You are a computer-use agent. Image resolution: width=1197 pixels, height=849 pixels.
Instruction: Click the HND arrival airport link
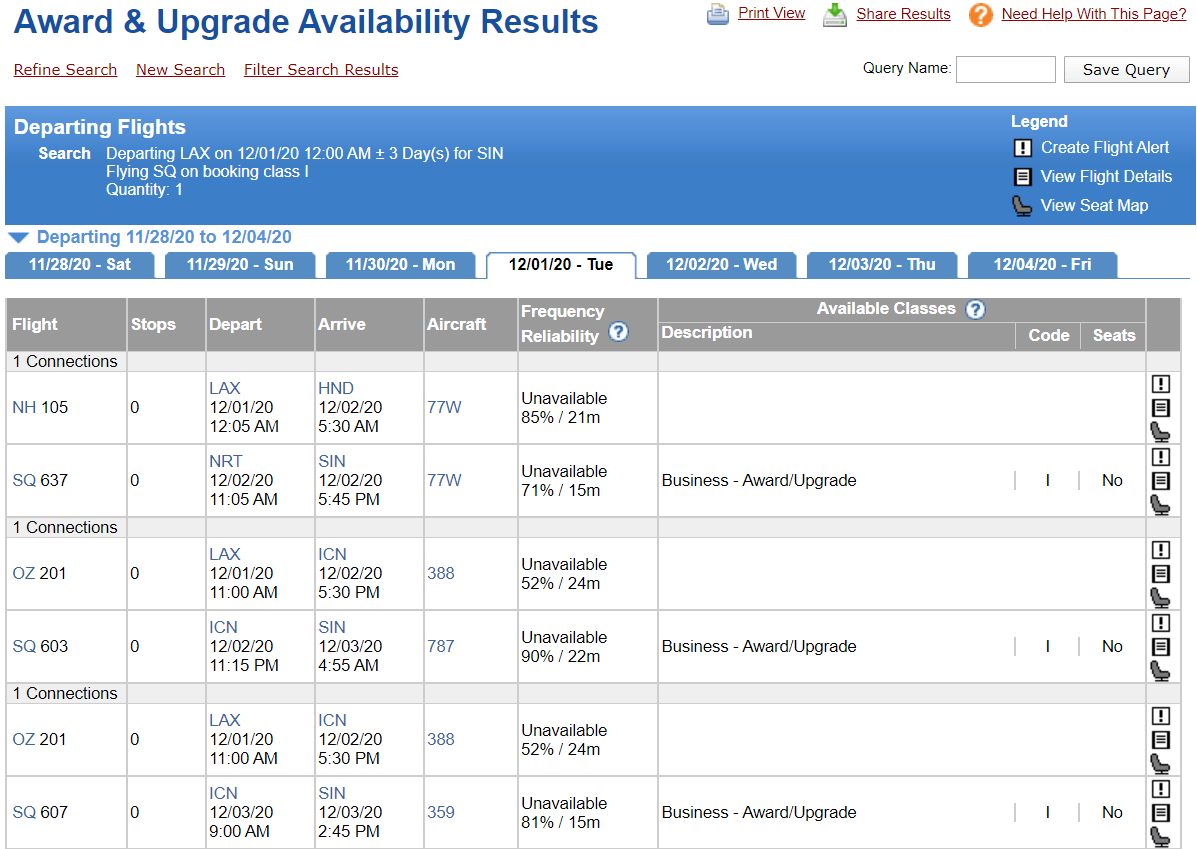click(x=336, y=389)
